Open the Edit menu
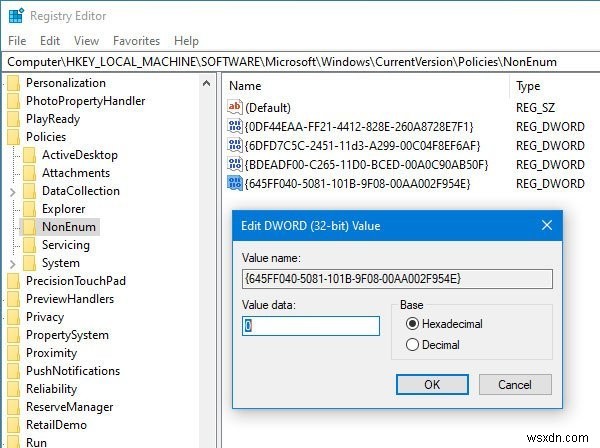The height and width of the screenshot is (448, 600). tap(50, 41)
